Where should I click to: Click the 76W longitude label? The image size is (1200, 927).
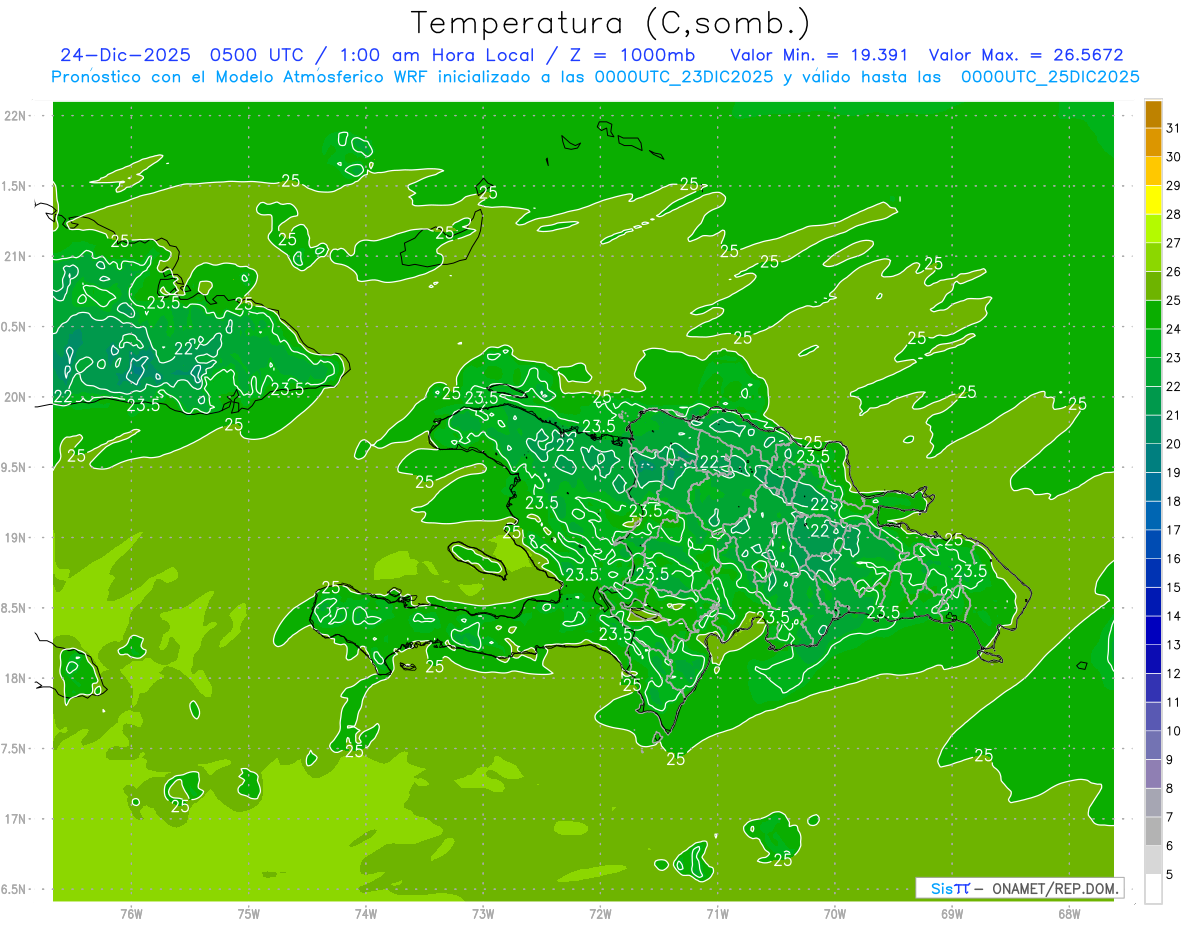(131, 914)
